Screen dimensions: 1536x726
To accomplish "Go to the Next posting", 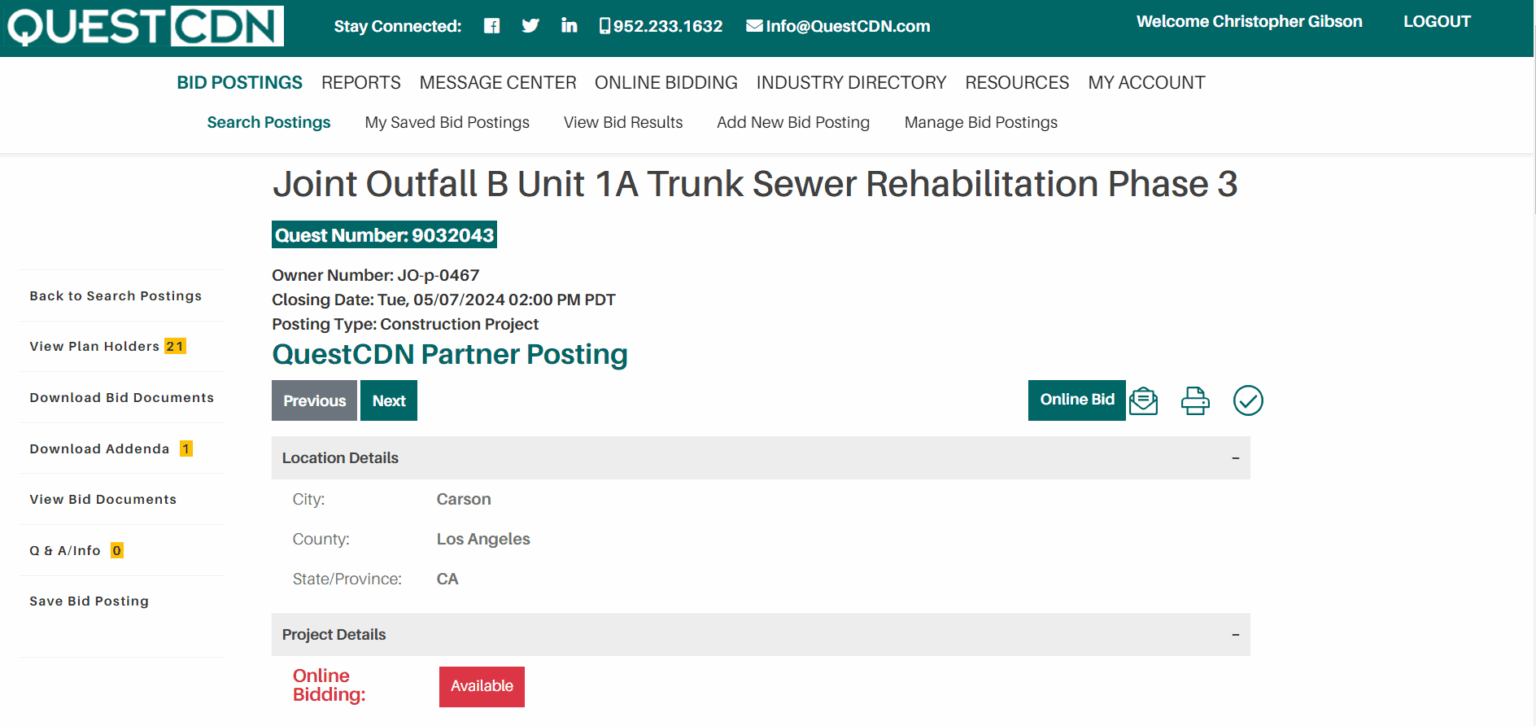I will [389, 401].
